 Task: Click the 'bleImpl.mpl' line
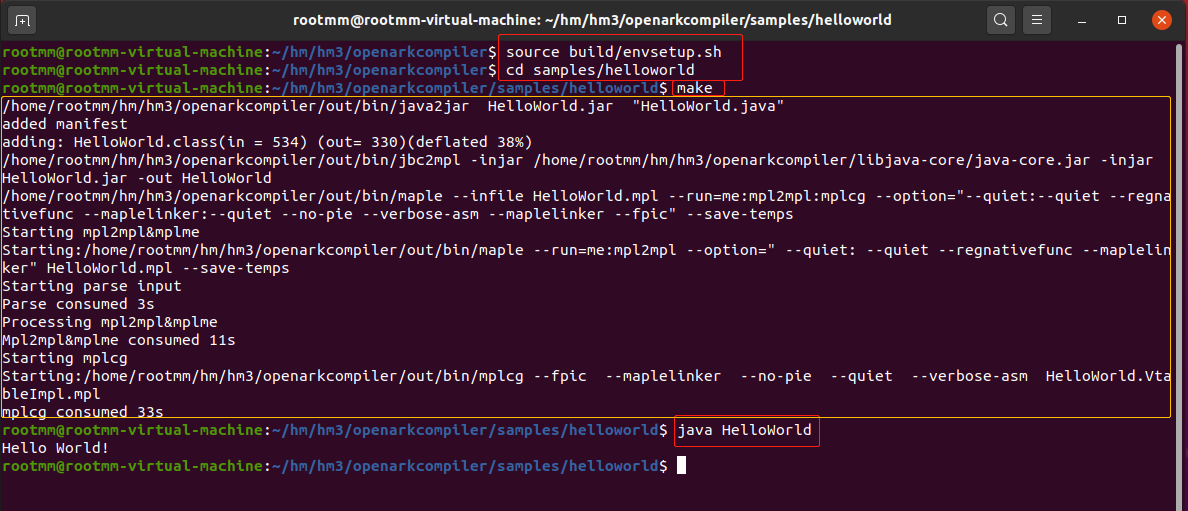tap(52, 395)
